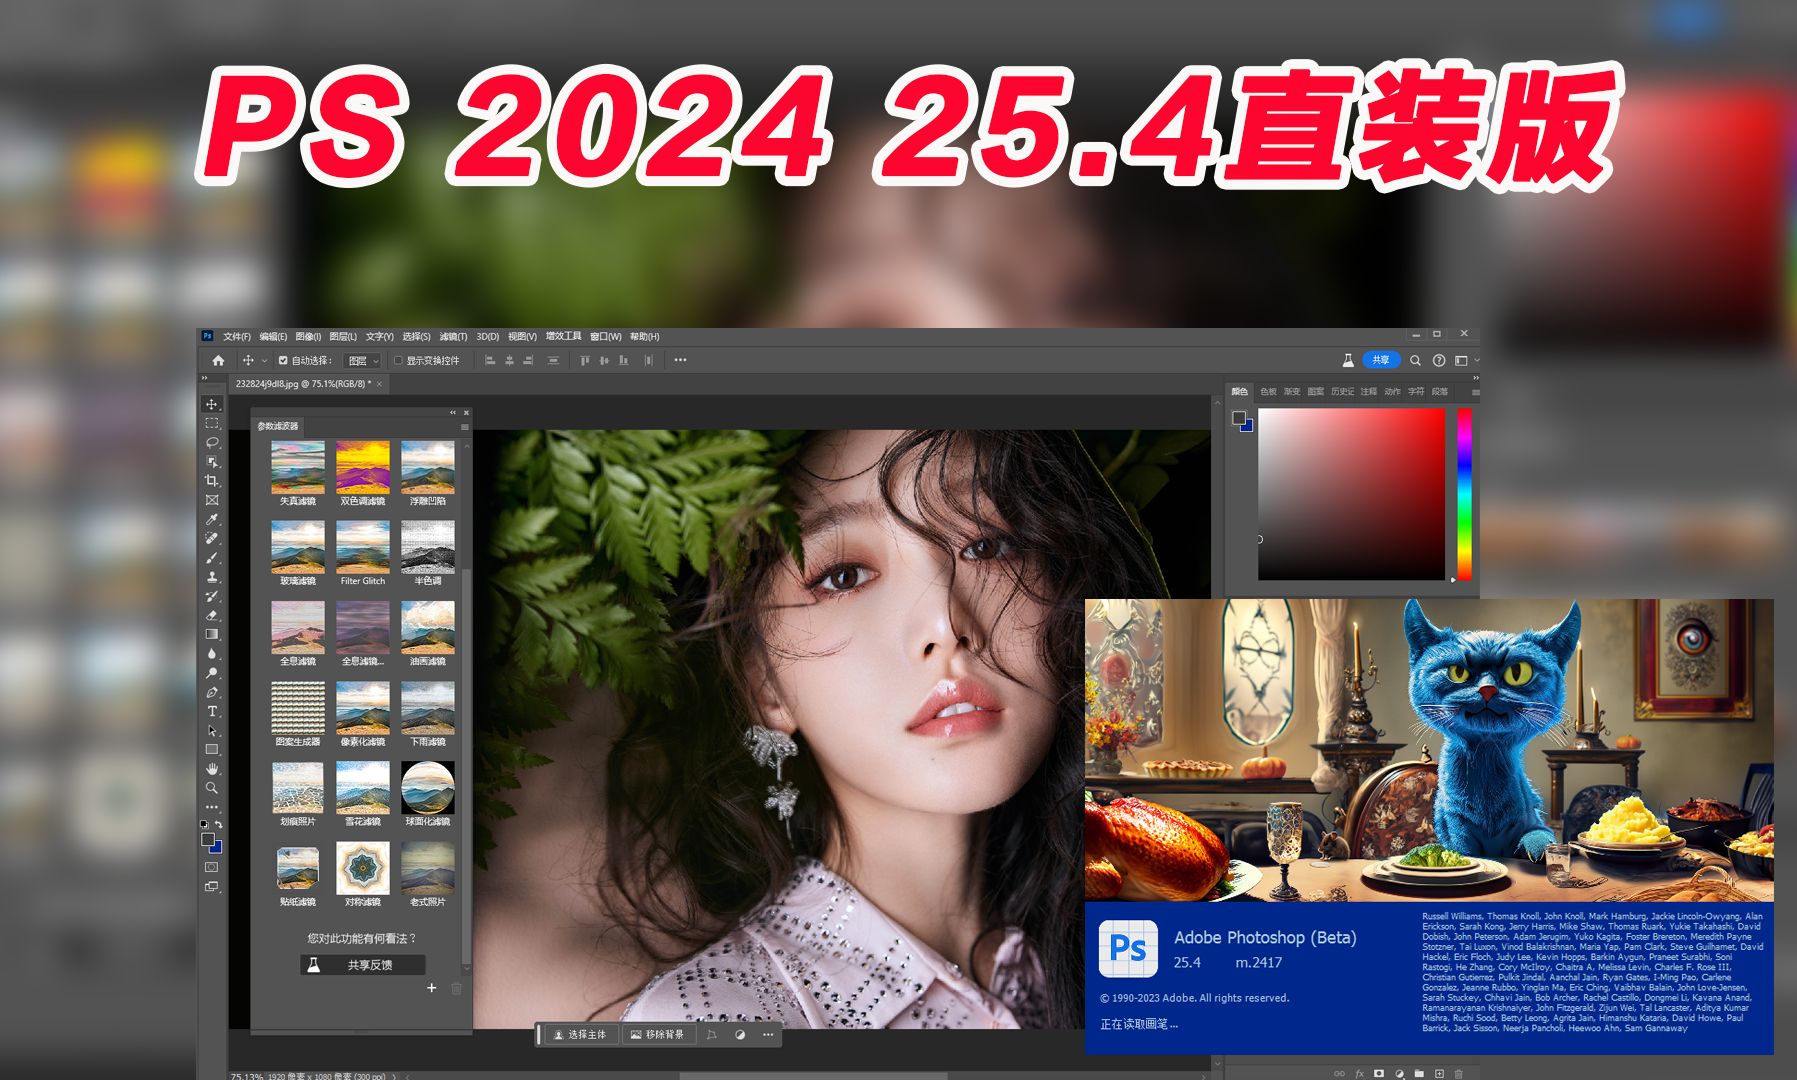This screenshot has width=1797, height=1080.
Task: Collapse the 参数滤波器 panel double arrows
Action: tap(453, 412)
